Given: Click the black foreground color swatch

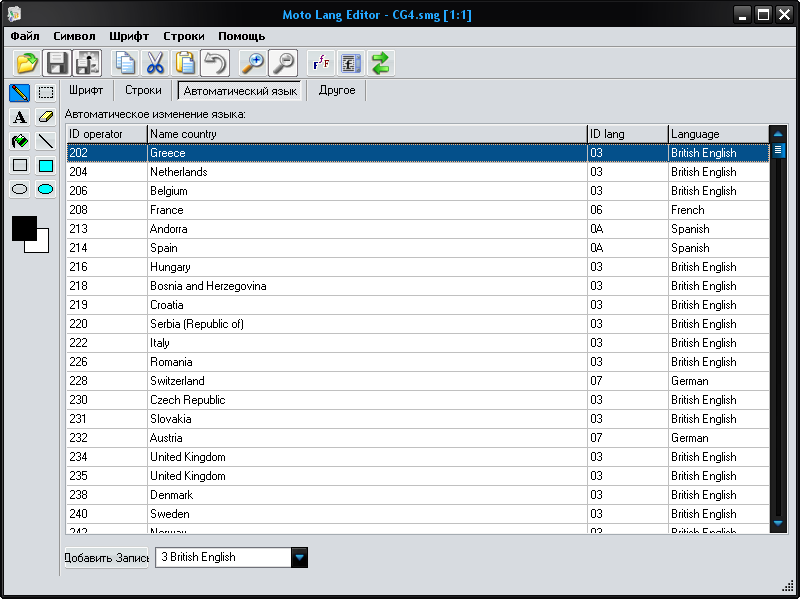Looking at the screenshot, I should click(x=24, y=228).
